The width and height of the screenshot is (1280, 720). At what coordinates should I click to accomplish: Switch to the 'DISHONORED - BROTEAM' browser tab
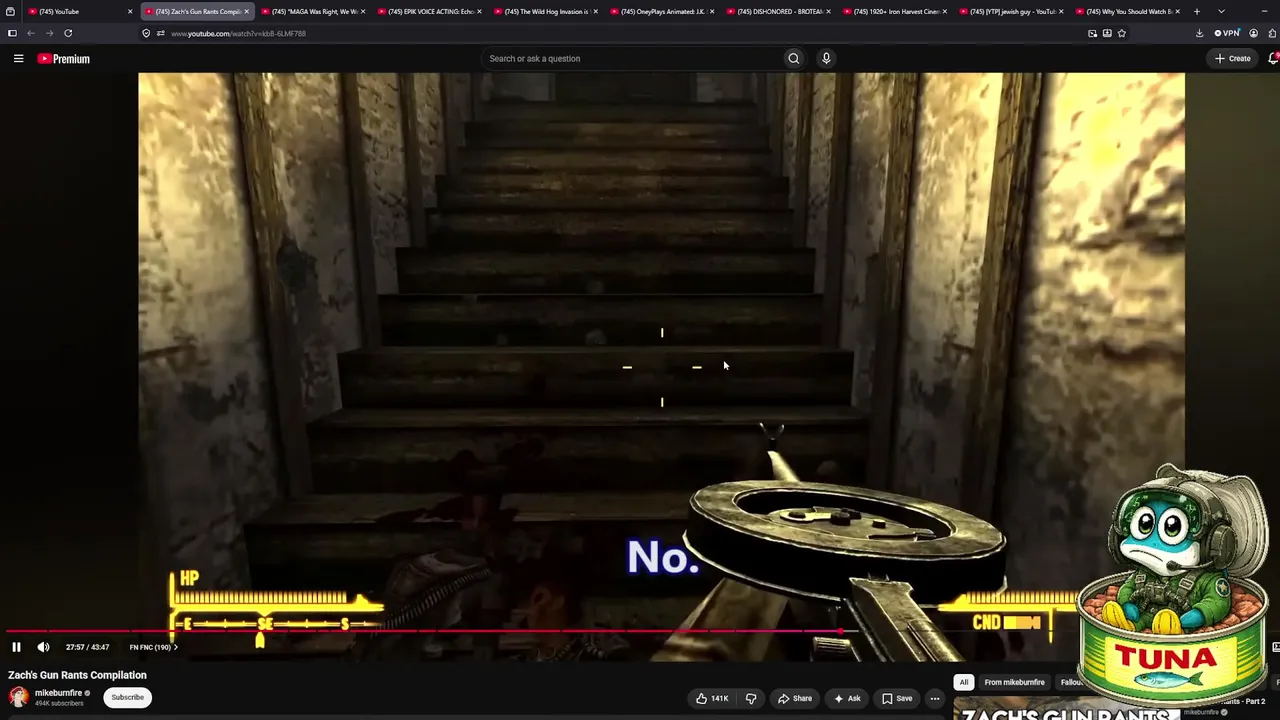[x=778, y=11]
